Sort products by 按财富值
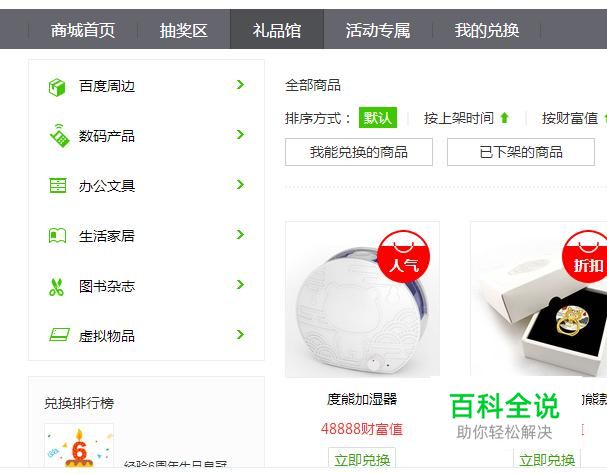 (x=574, y=118)
